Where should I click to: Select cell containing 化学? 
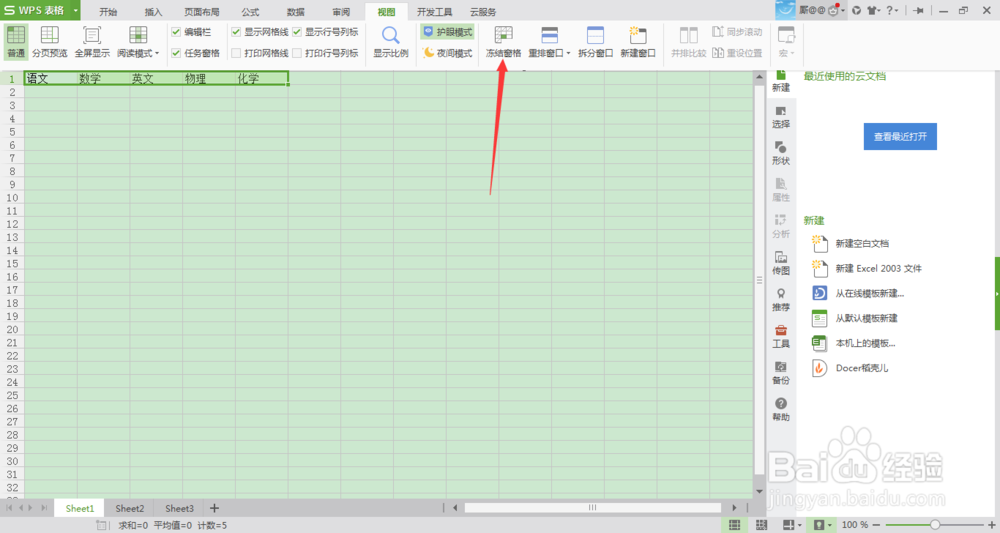pos(261,78)
